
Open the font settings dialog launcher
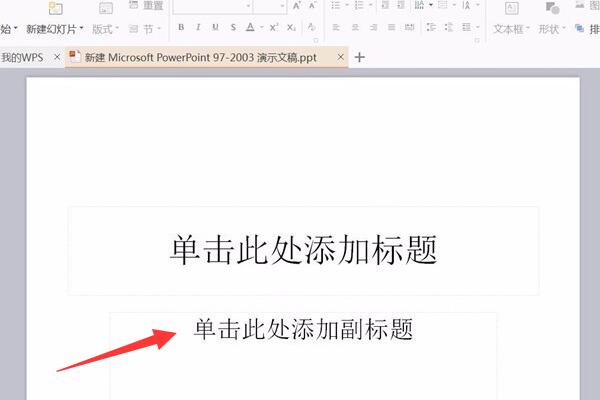click(316, 40)
